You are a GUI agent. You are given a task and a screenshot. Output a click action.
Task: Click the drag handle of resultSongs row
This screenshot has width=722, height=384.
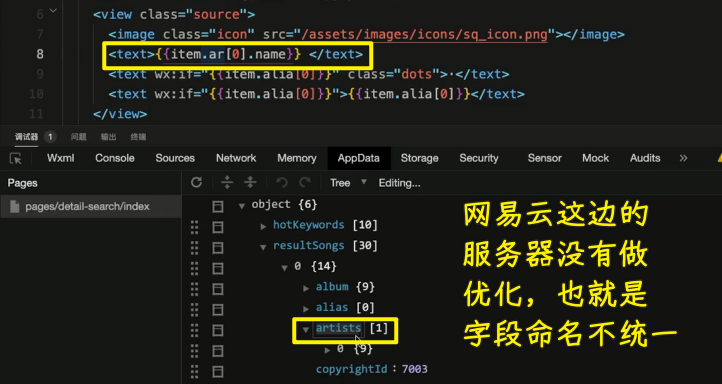pos(194,248)
